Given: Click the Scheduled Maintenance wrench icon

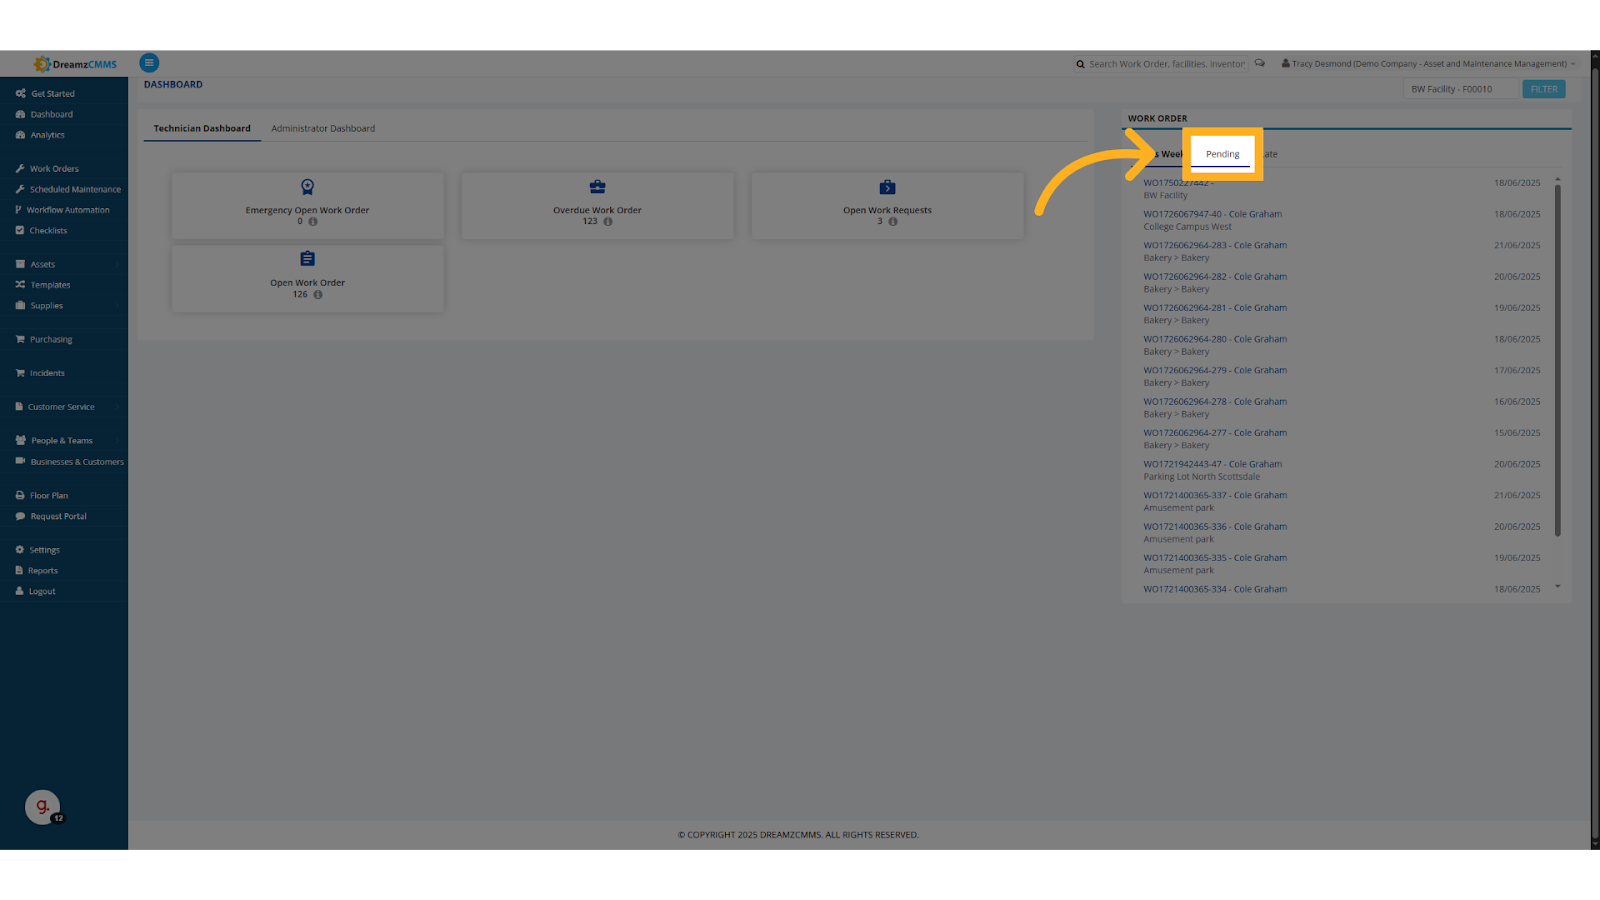Looking at the screenshot, I should click(x=20, y=189).
